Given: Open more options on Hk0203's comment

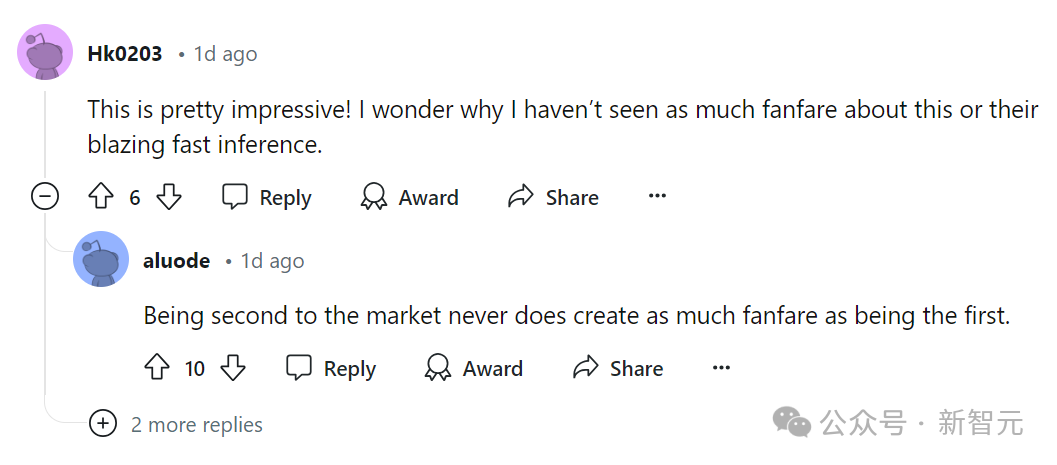Looking at the screenshot, I should coord(657,197).
